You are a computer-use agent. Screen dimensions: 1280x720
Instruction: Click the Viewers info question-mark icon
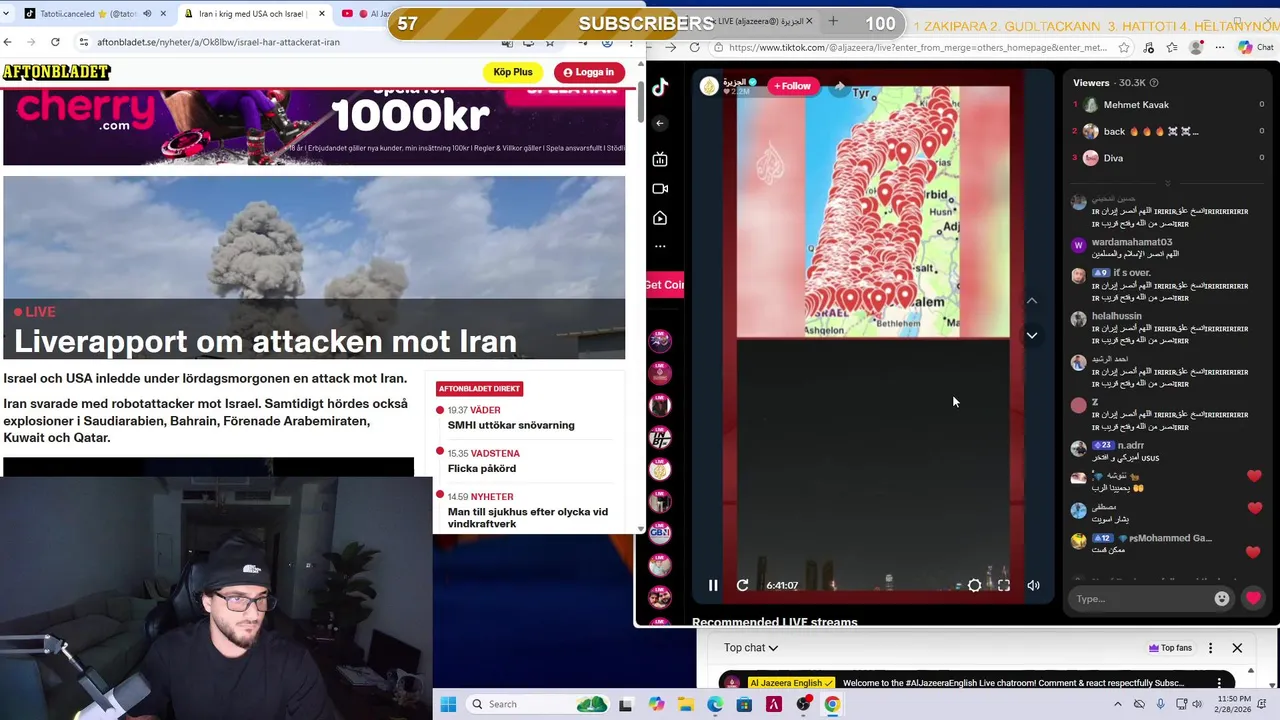1154,83
